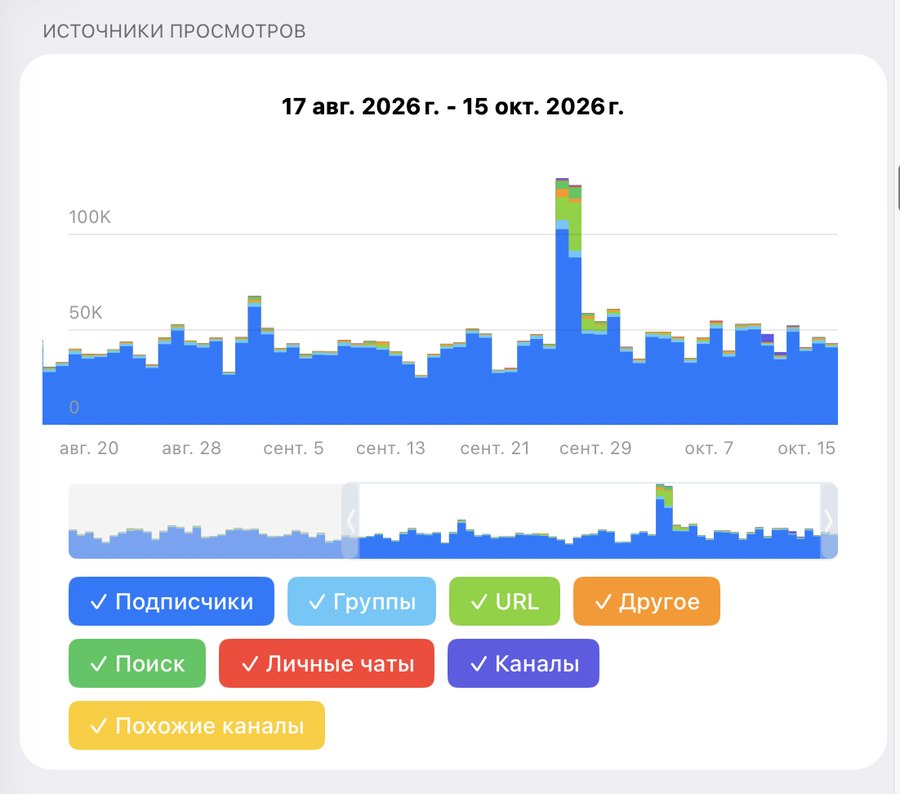Grab the left range selector handle
Viewport: 900px width, 794px height.
pyautogui.click(x=350, y=521)
